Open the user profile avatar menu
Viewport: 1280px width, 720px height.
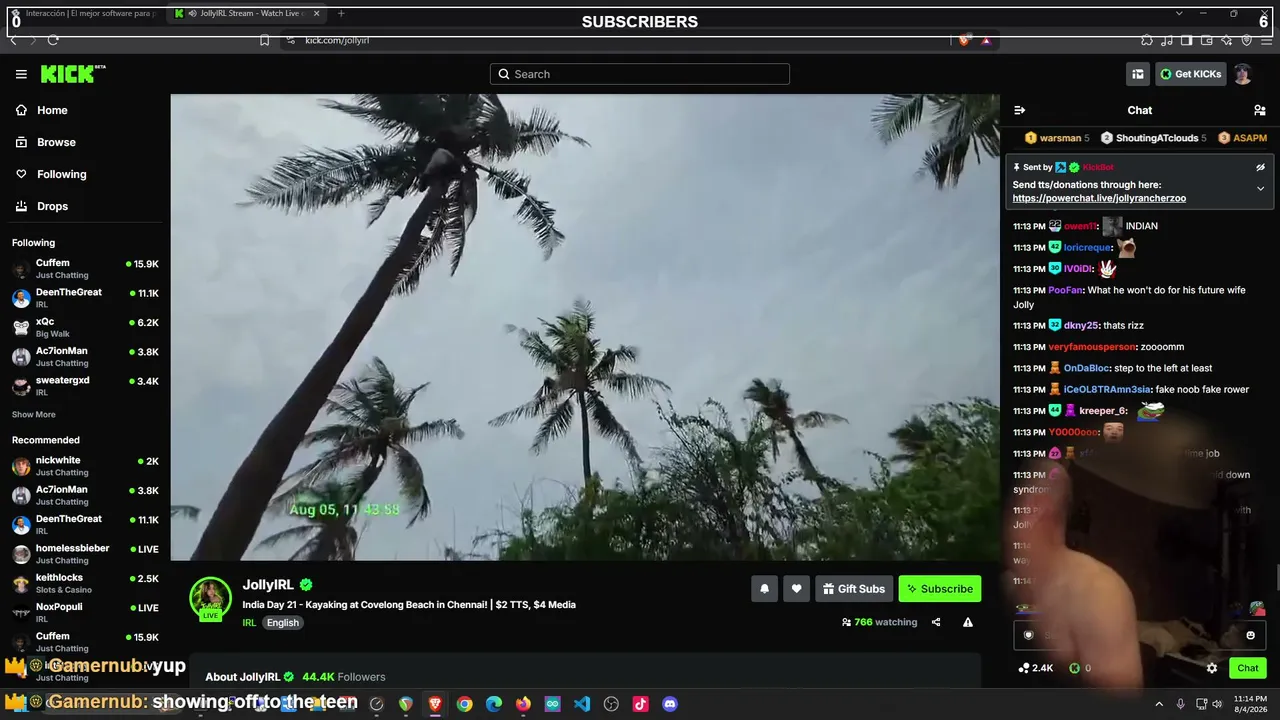click(1242, 74)
